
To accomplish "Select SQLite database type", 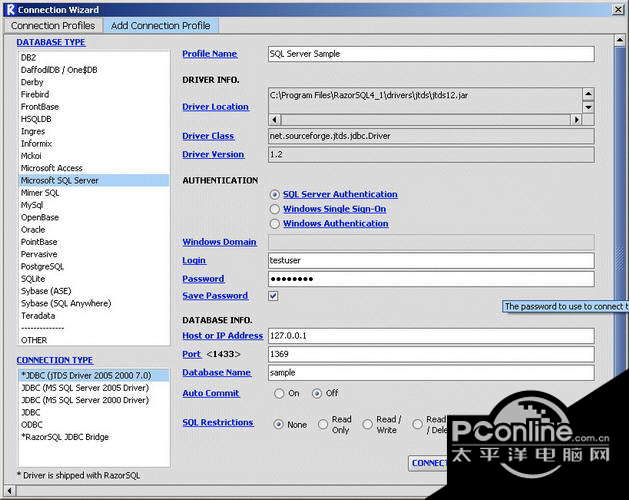I will (94, 279).
